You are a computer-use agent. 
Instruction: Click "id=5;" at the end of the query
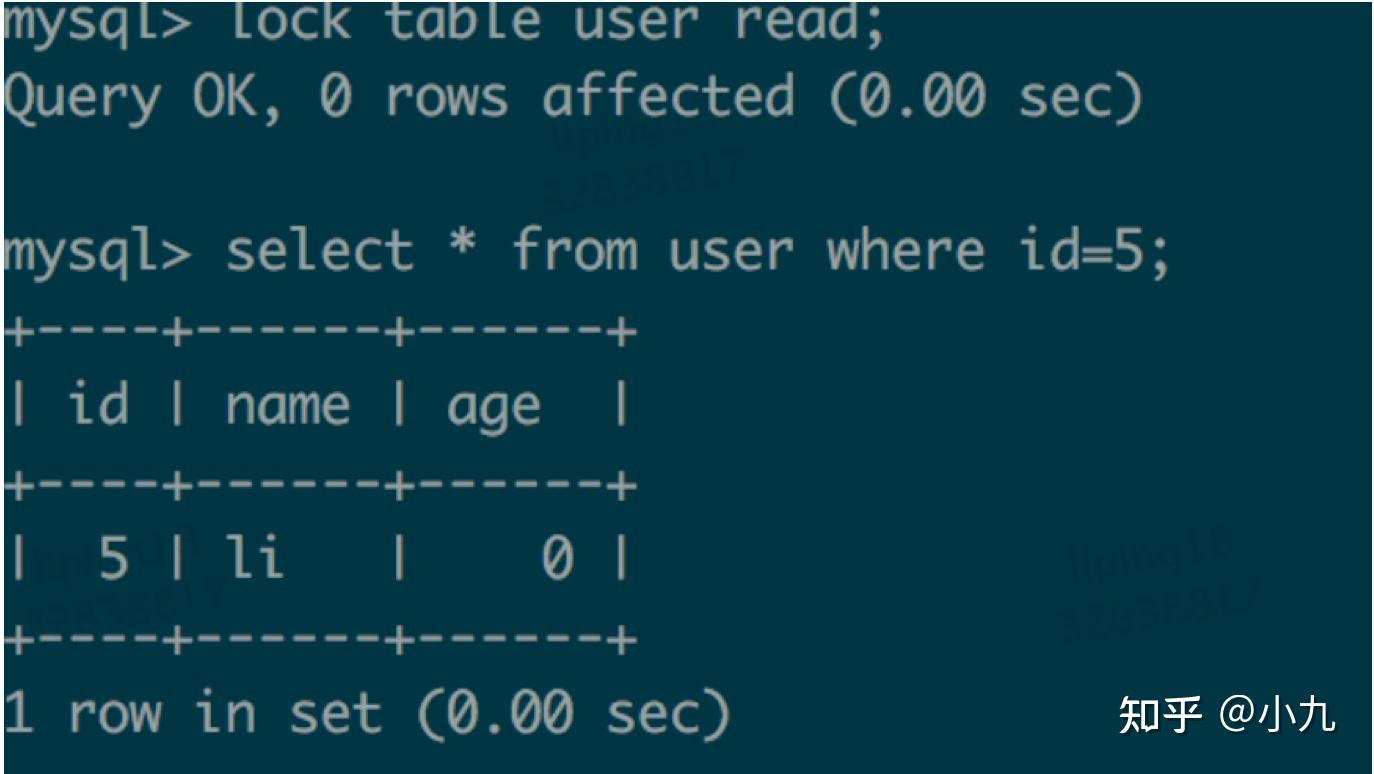coord(1093,251)
